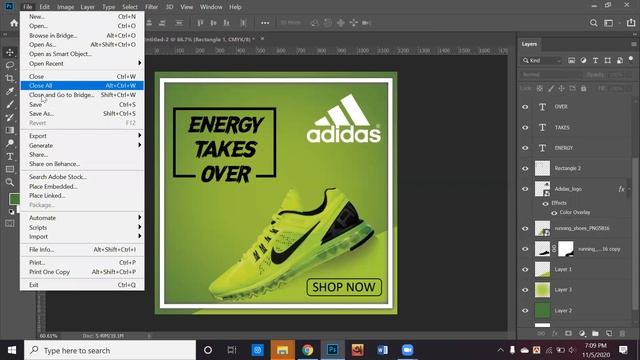Hide Layer 2 visibility eye

pos(525,311)
